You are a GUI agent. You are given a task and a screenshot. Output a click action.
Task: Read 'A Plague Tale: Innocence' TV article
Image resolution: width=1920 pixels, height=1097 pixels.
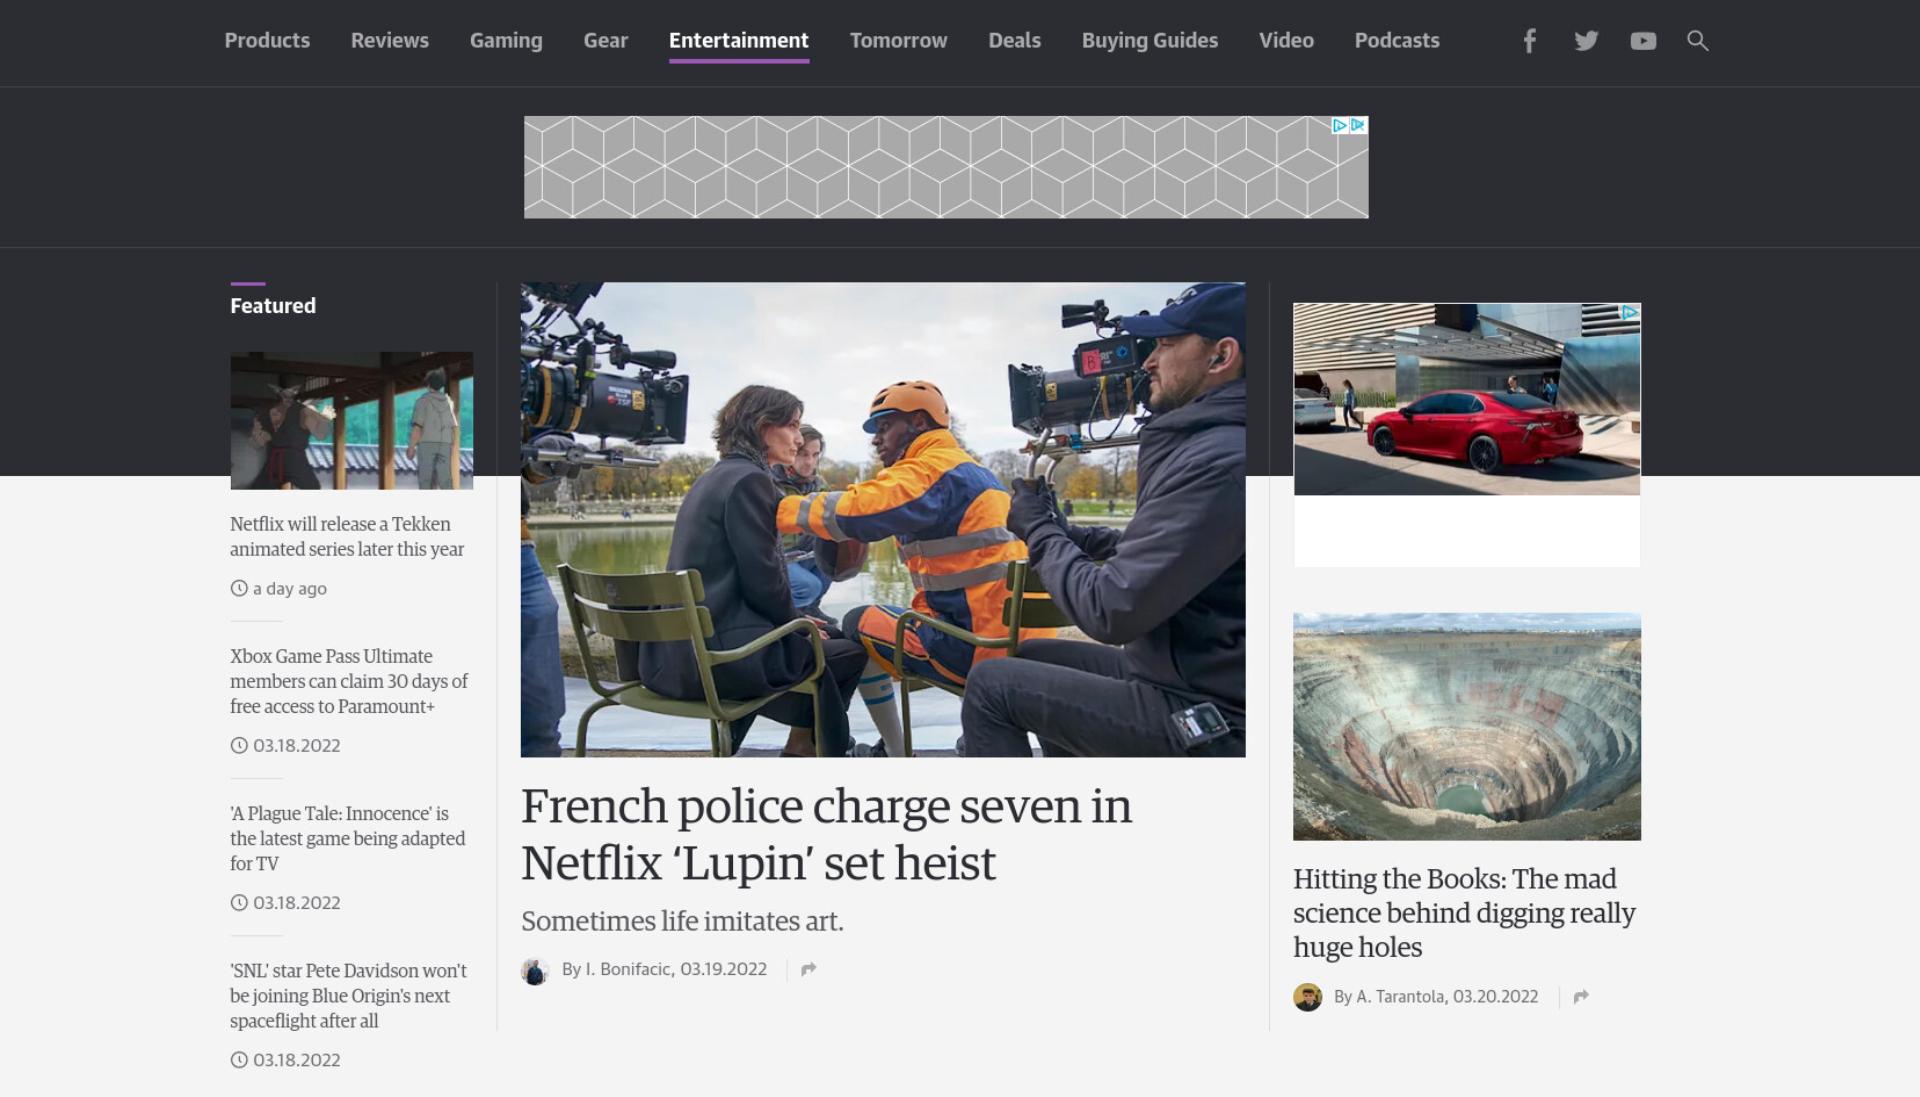(x=347, y=838)
